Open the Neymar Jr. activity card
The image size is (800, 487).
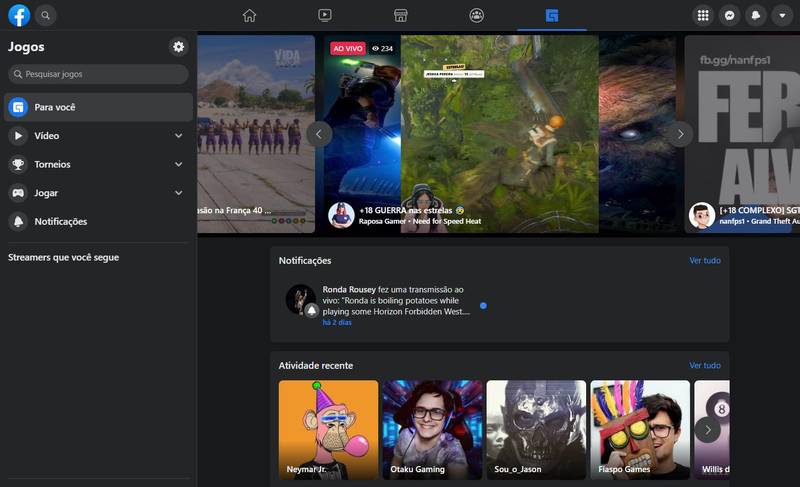tap(329, 429)
